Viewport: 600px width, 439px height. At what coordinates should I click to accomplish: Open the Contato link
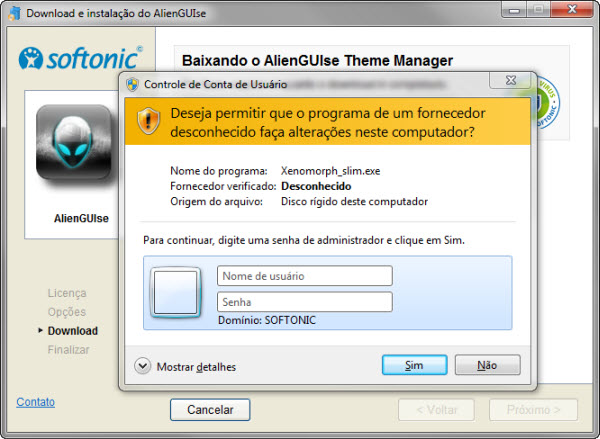[35, 402]
